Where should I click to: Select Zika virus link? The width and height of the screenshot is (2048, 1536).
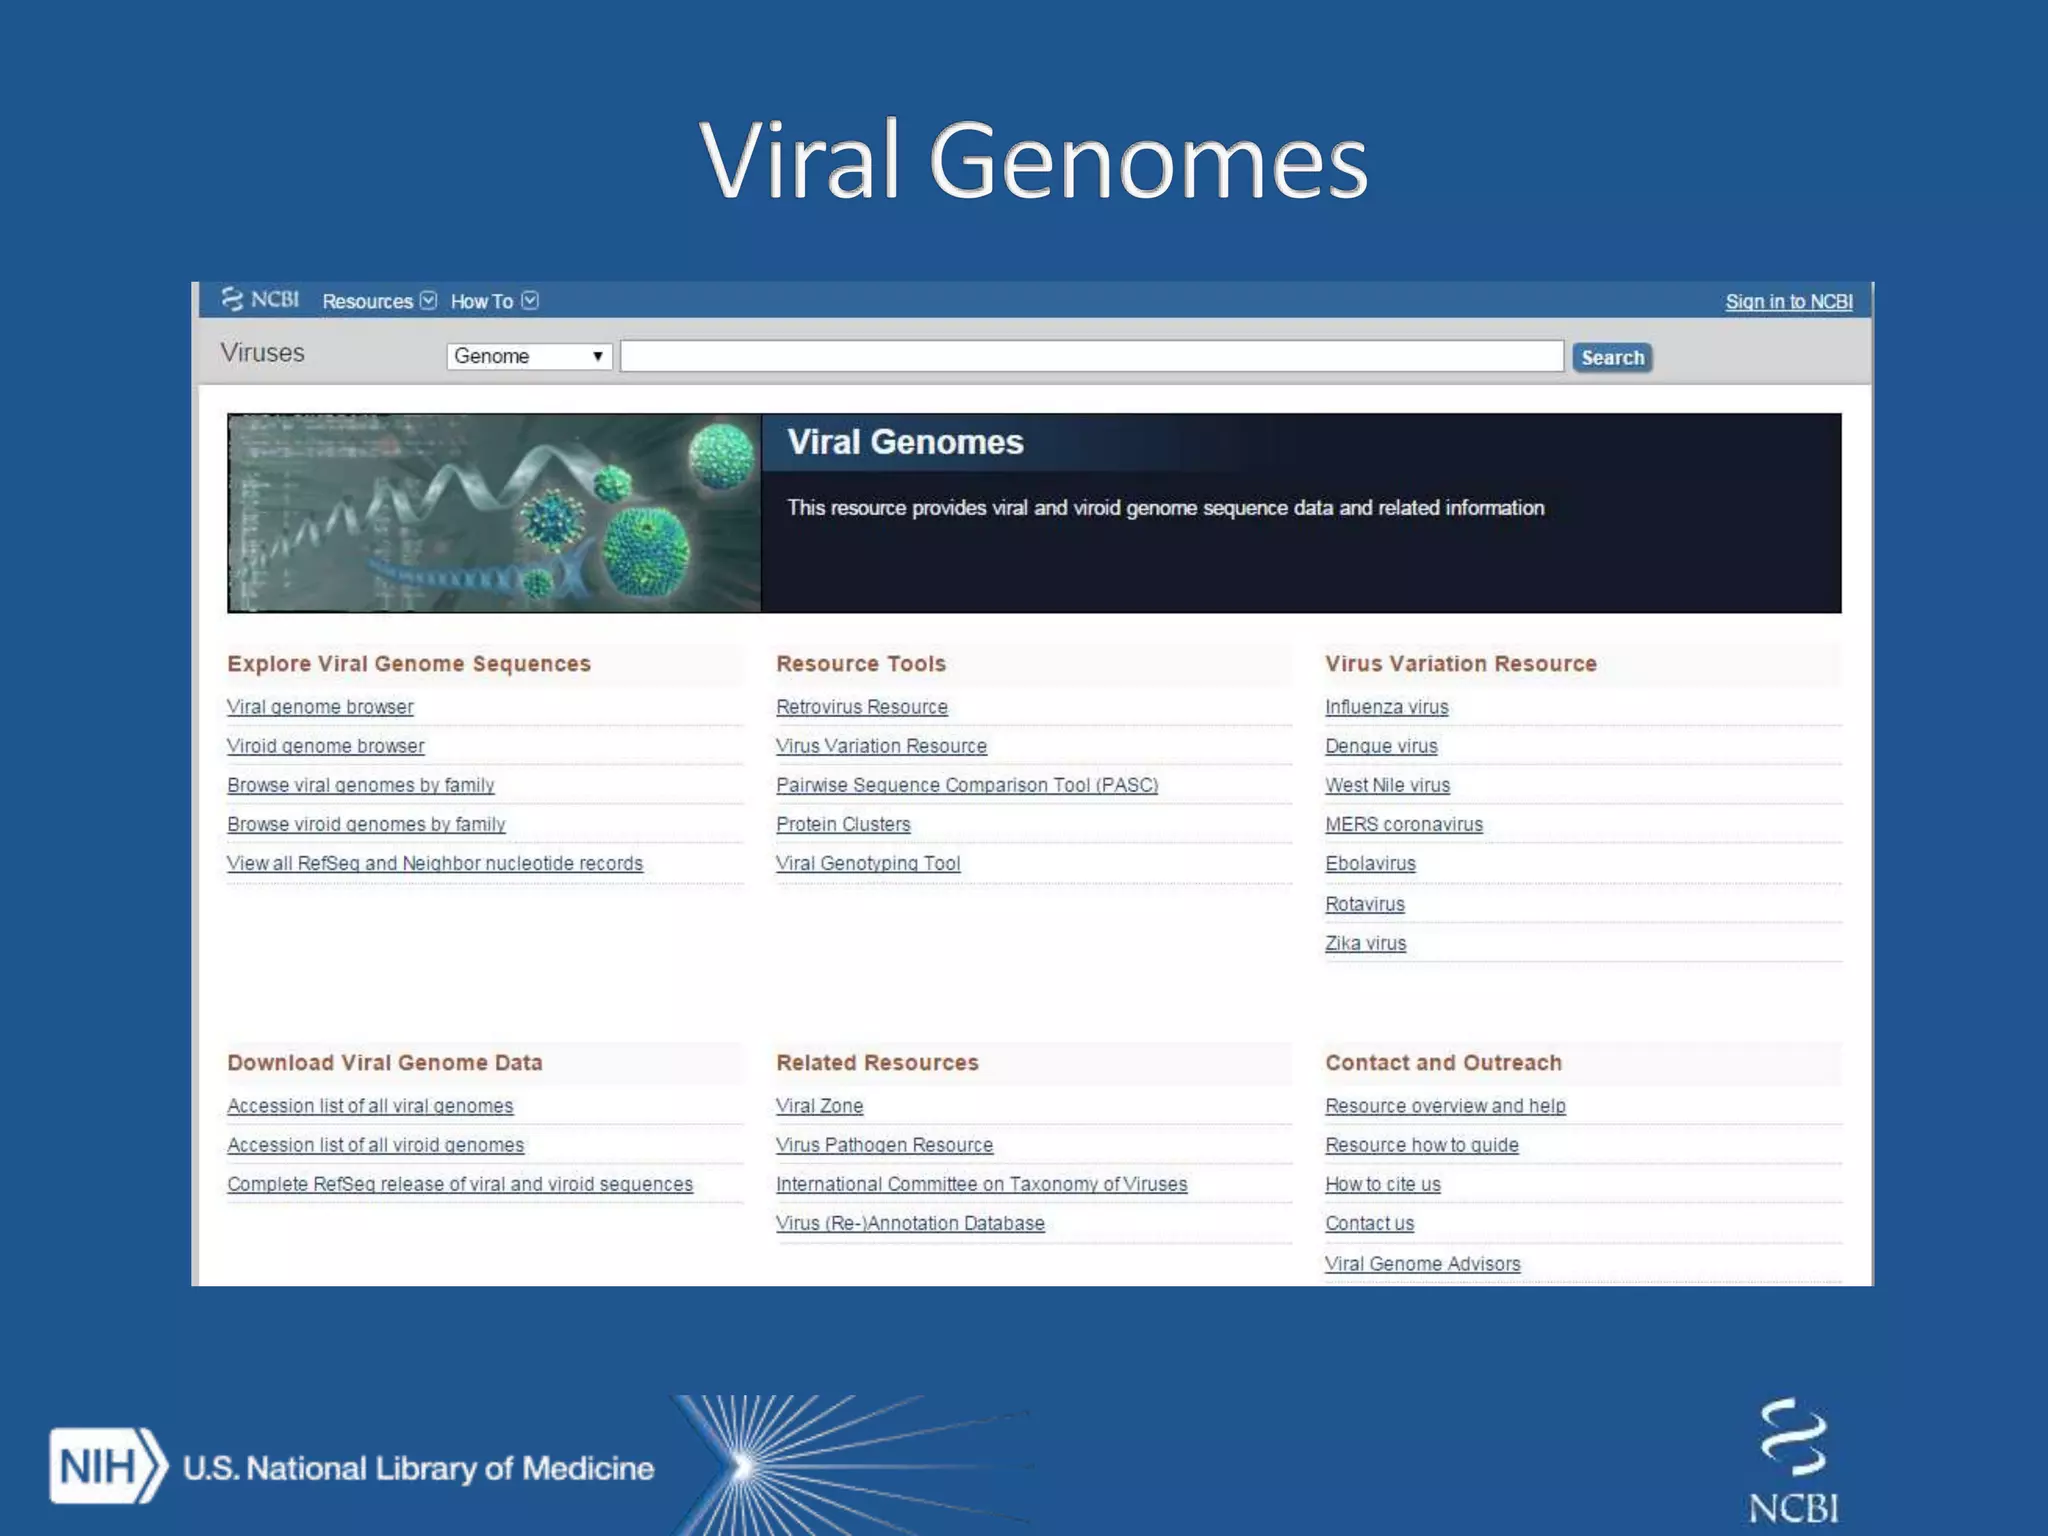tap(1365, 943)
